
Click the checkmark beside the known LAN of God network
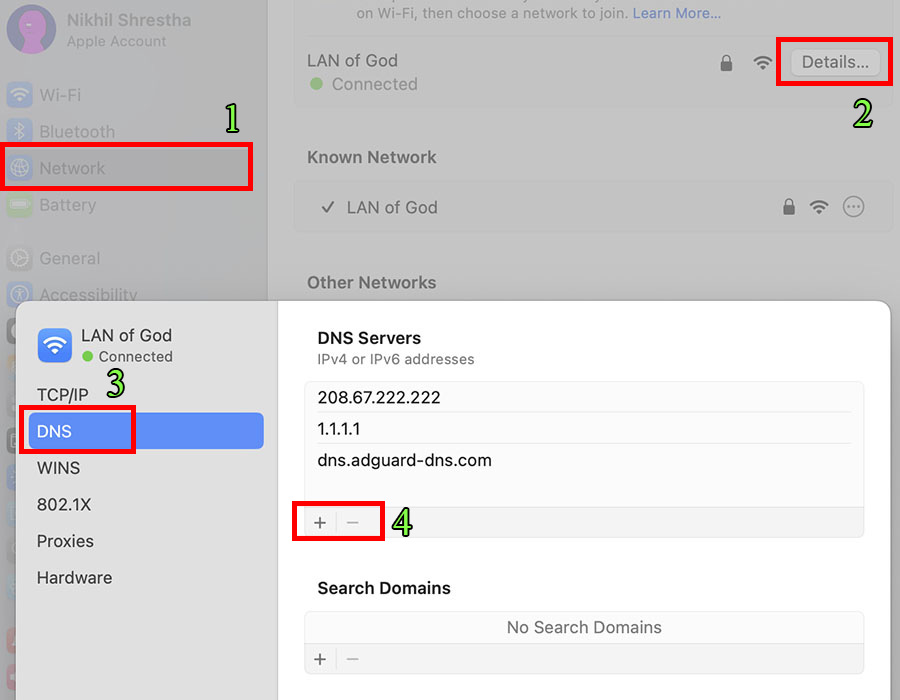327,207
